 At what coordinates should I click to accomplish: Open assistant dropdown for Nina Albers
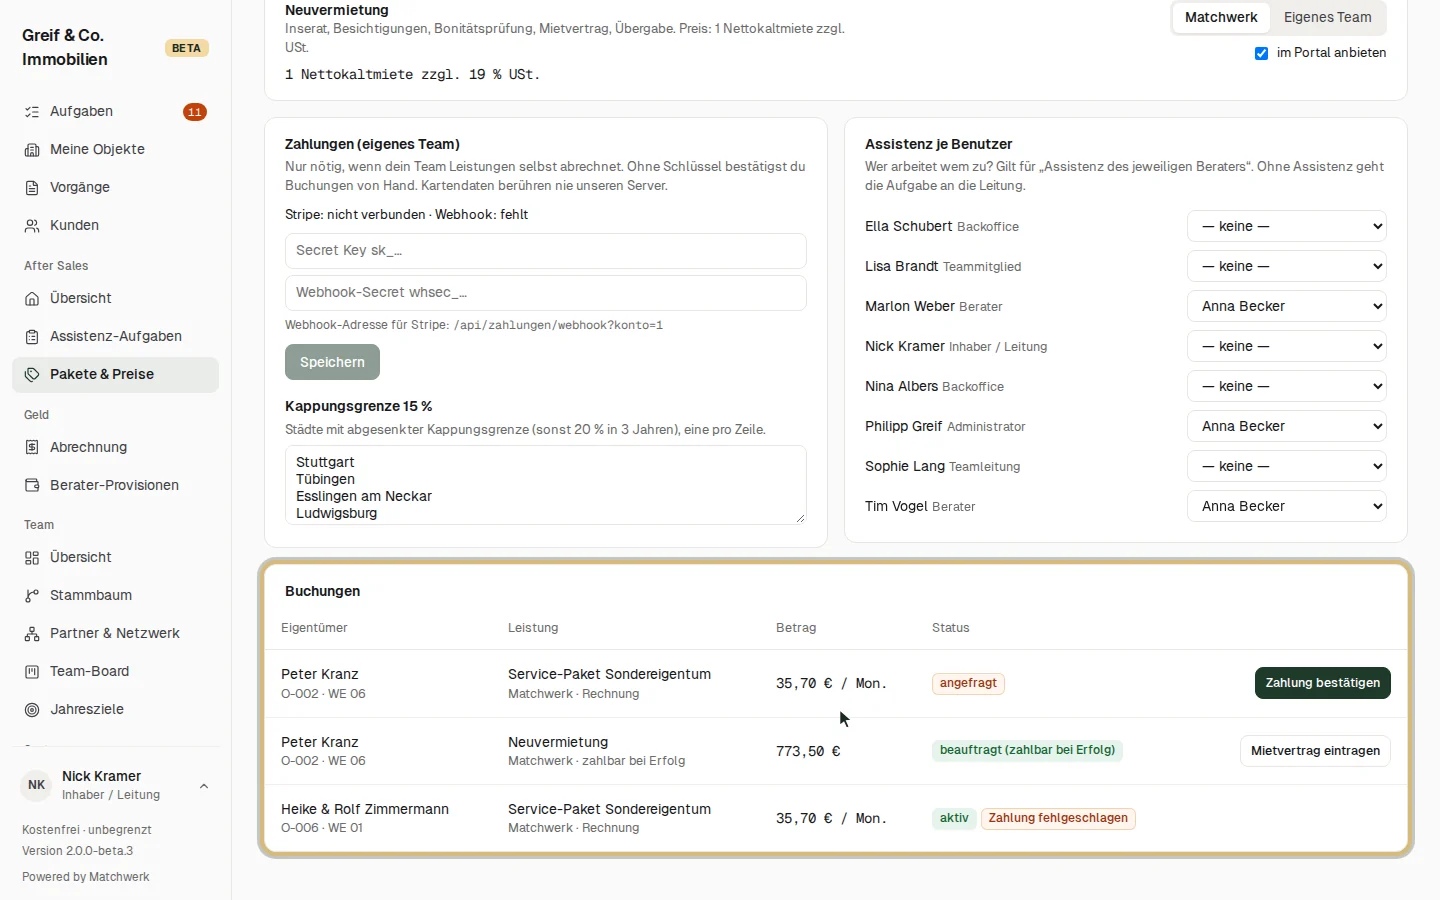1287,386
